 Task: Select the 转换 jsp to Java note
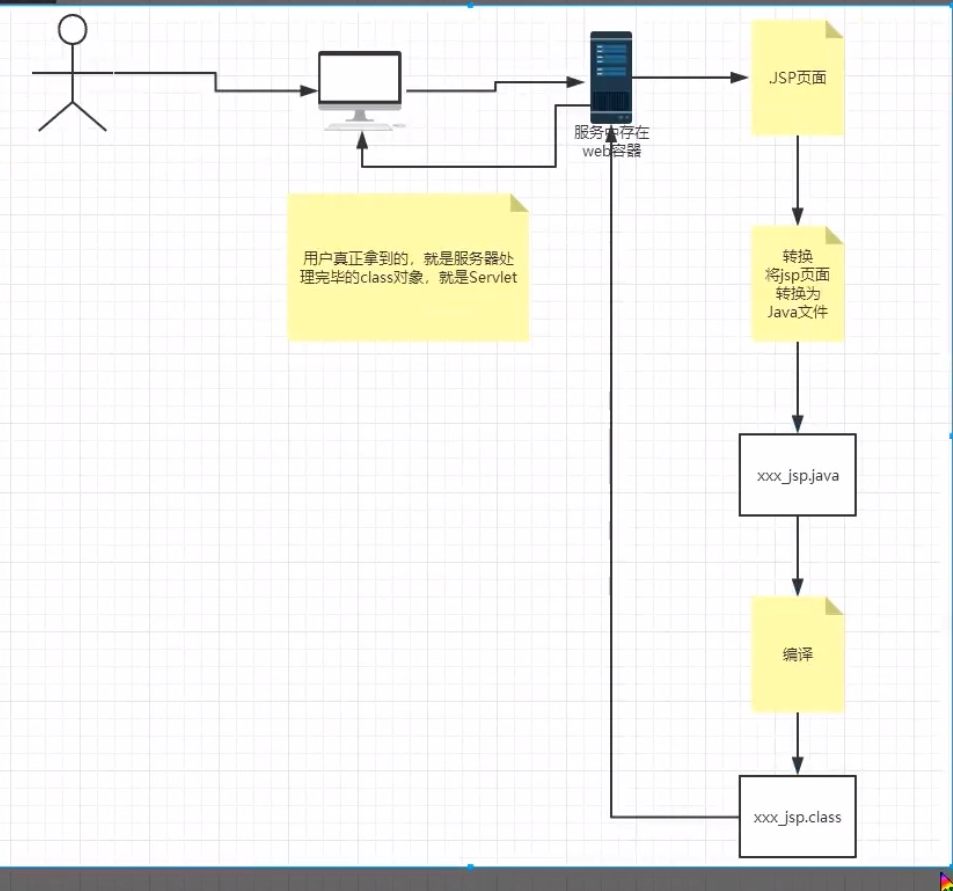click(x=797, y=284)
